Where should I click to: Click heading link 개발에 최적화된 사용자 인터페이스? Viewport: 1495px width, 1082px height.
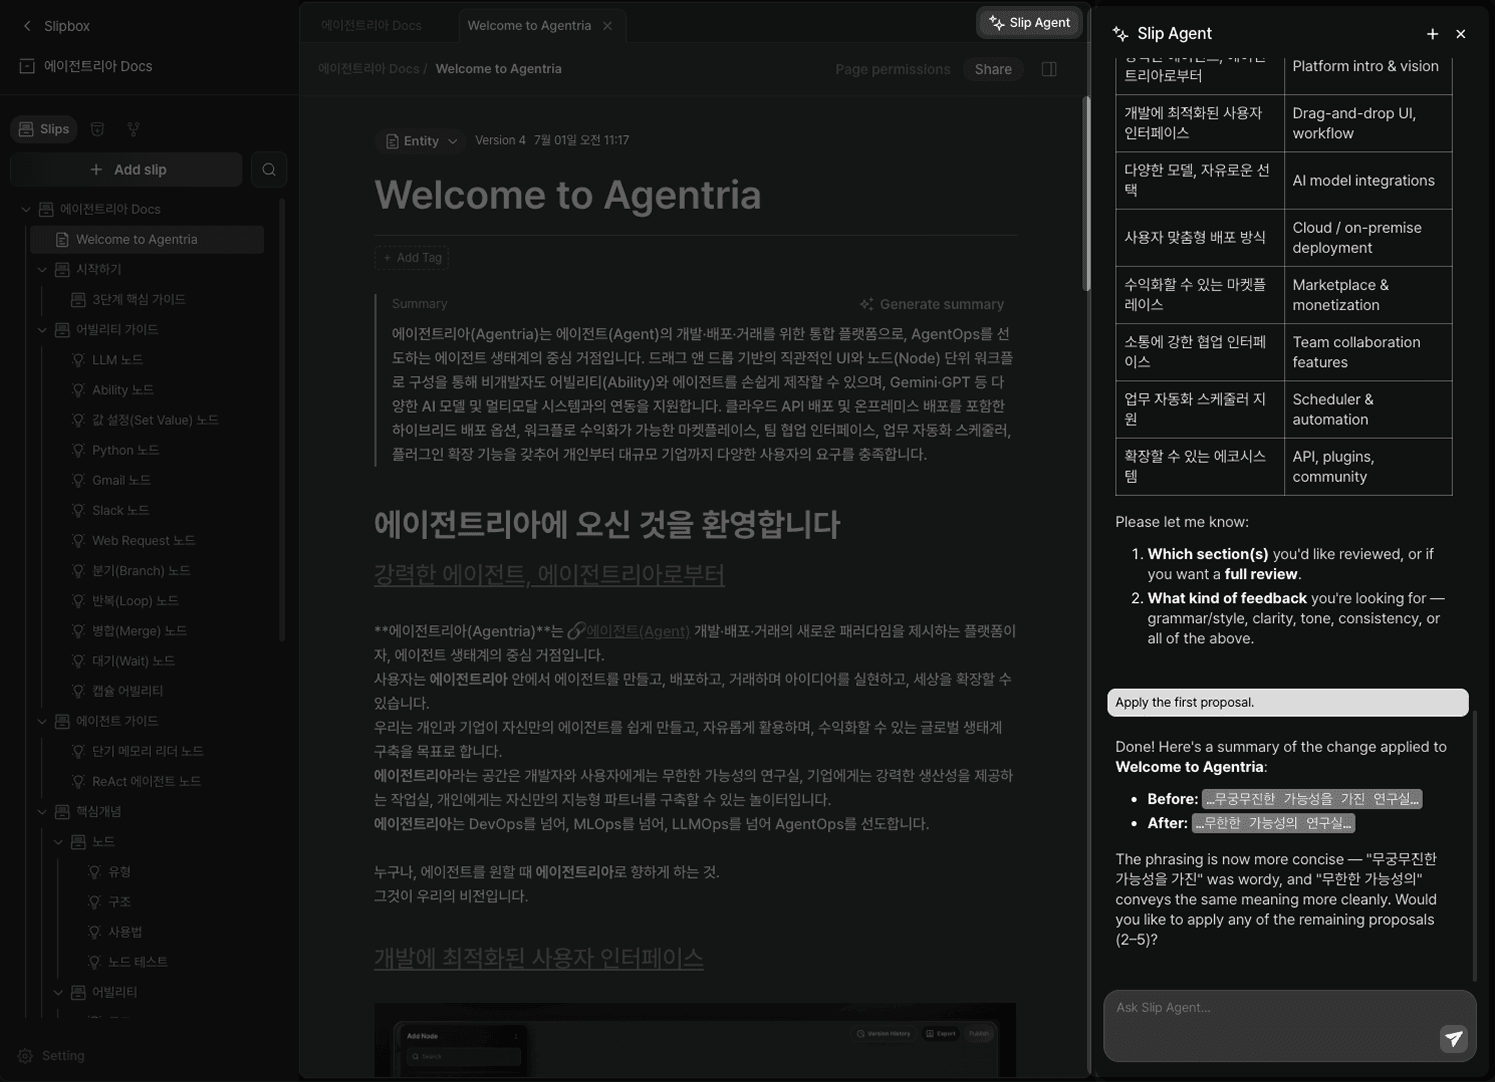pos(539,958)
